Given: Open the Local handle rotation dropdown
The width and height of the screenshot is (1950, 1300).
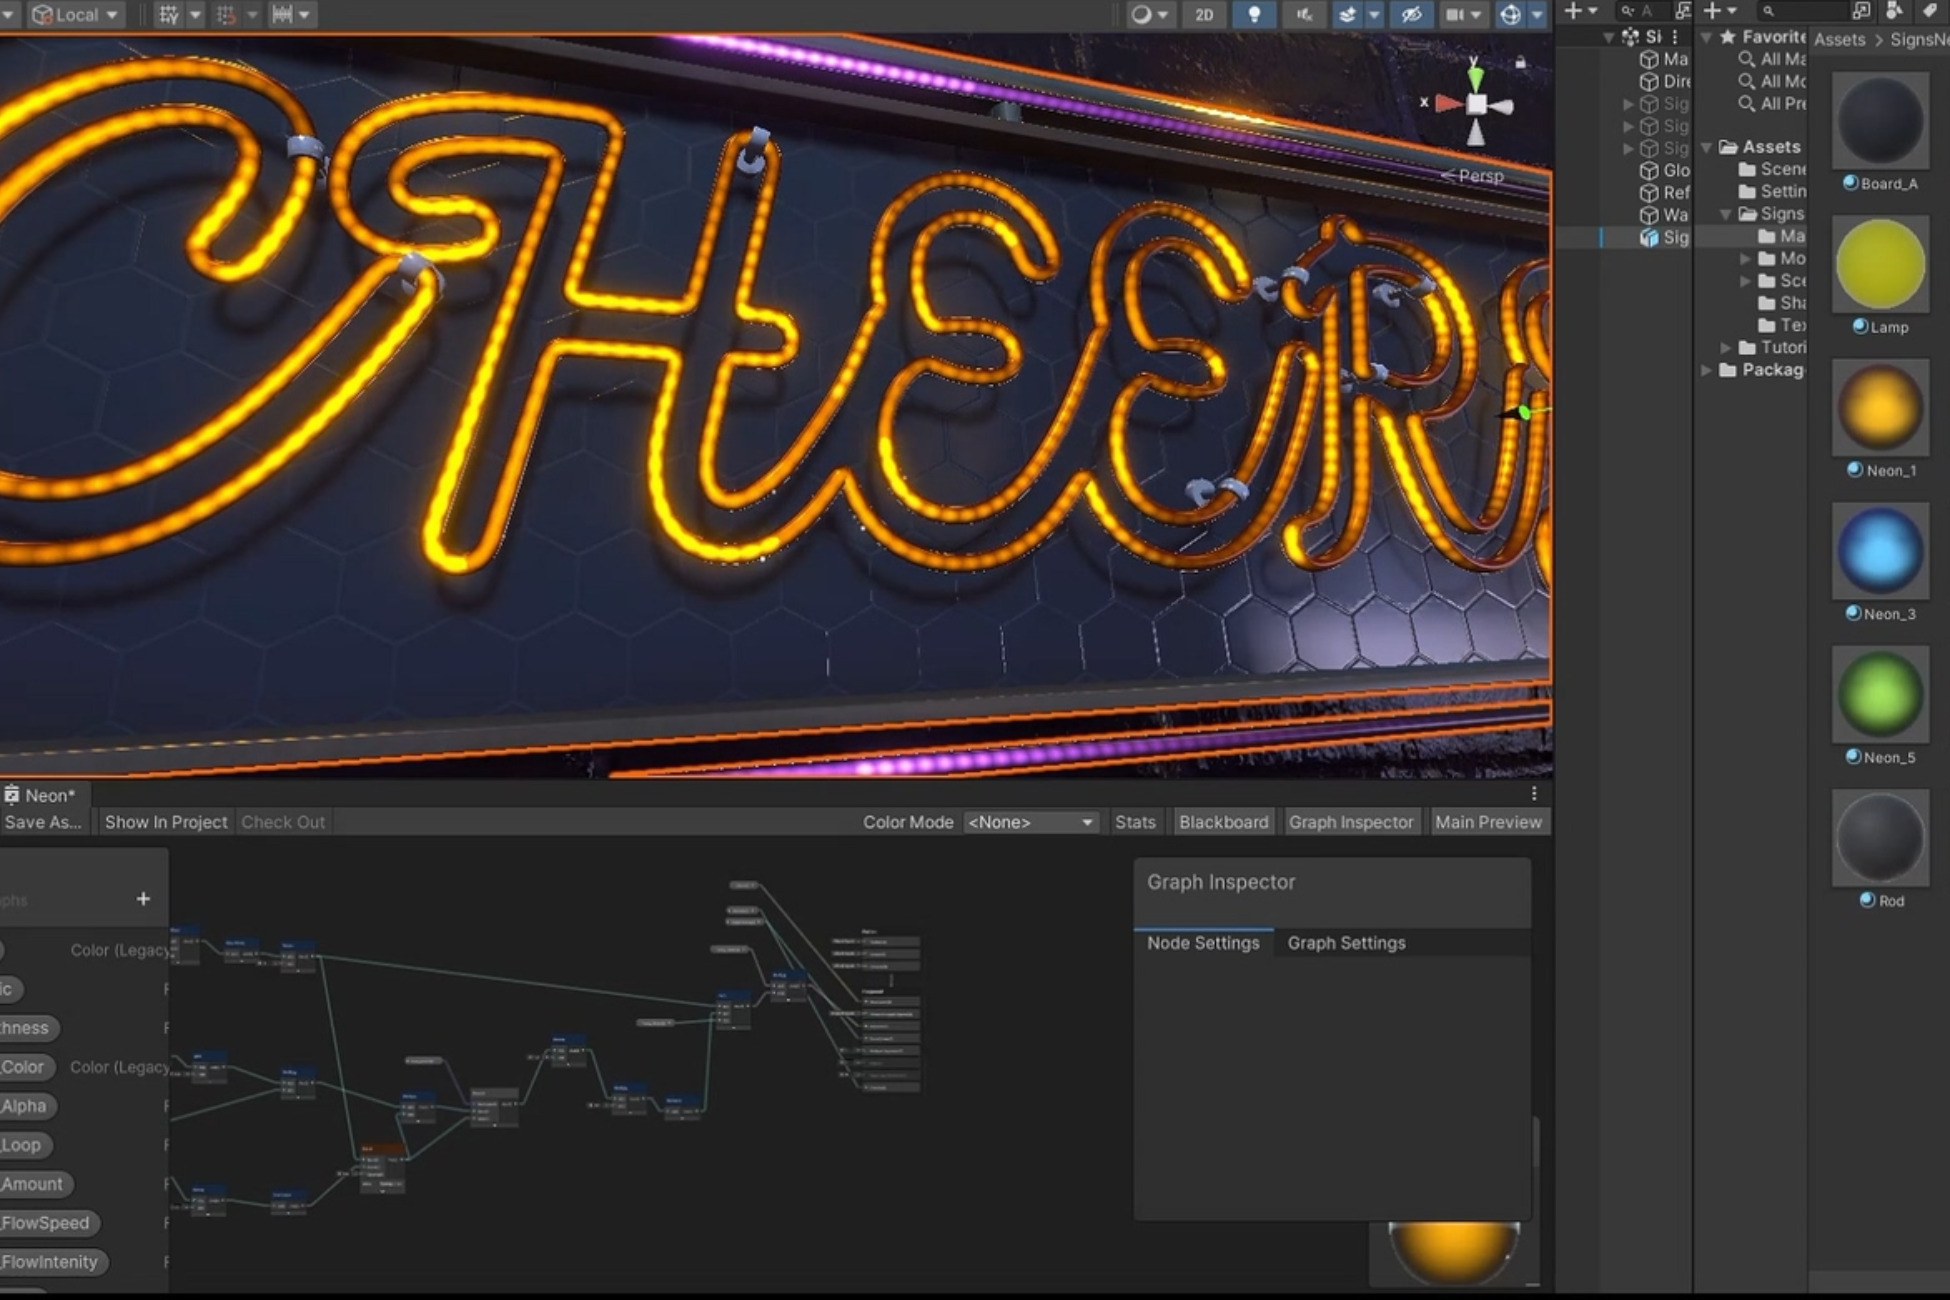Looking at the screenshot, I should pos(75,15).
